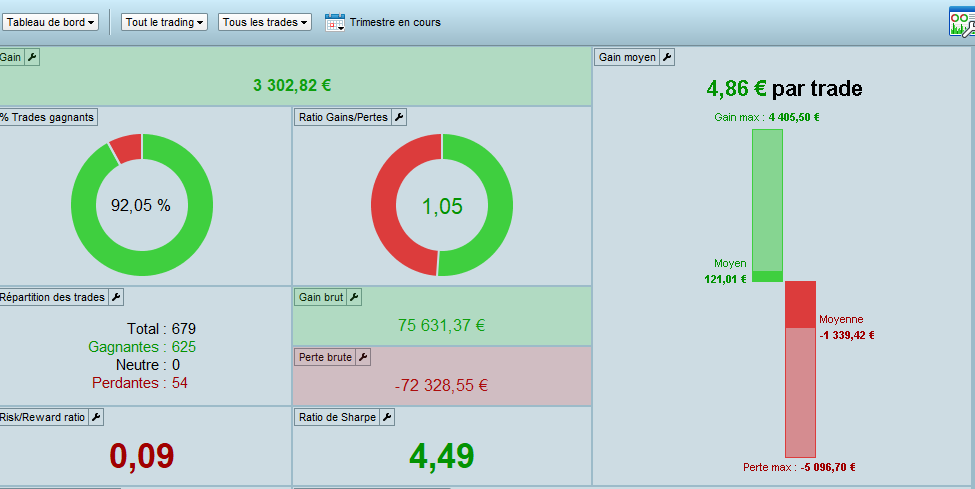The height and width of the screenshot is (489, 975).
Task: Click the Gagnantes : 625 line
Action: click(x=142, y=347)
